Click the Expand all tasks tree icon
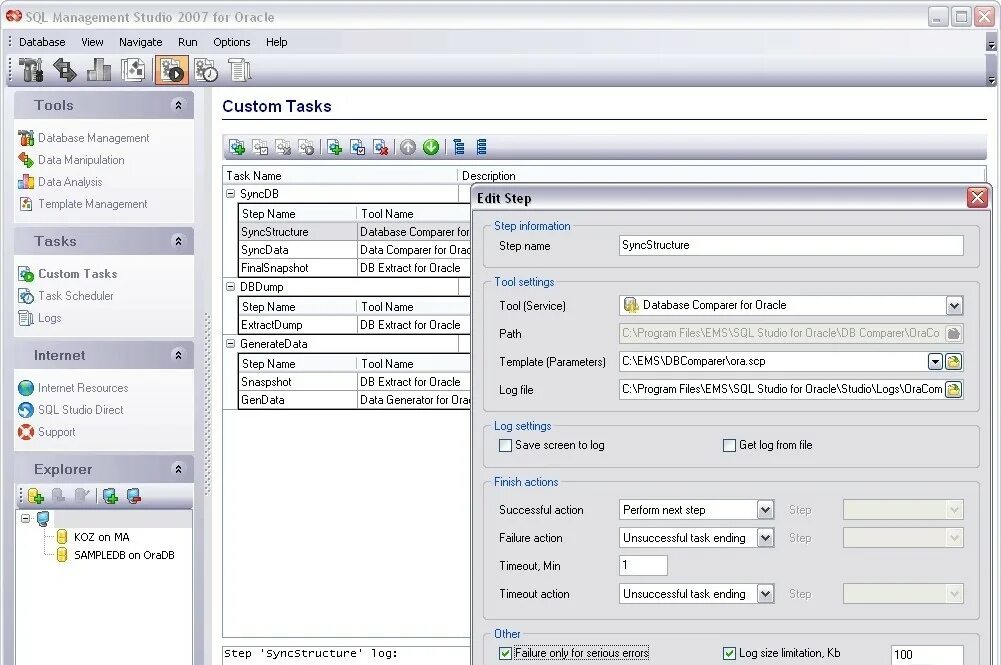This screenshot has width=1001, height=665. 458,147
